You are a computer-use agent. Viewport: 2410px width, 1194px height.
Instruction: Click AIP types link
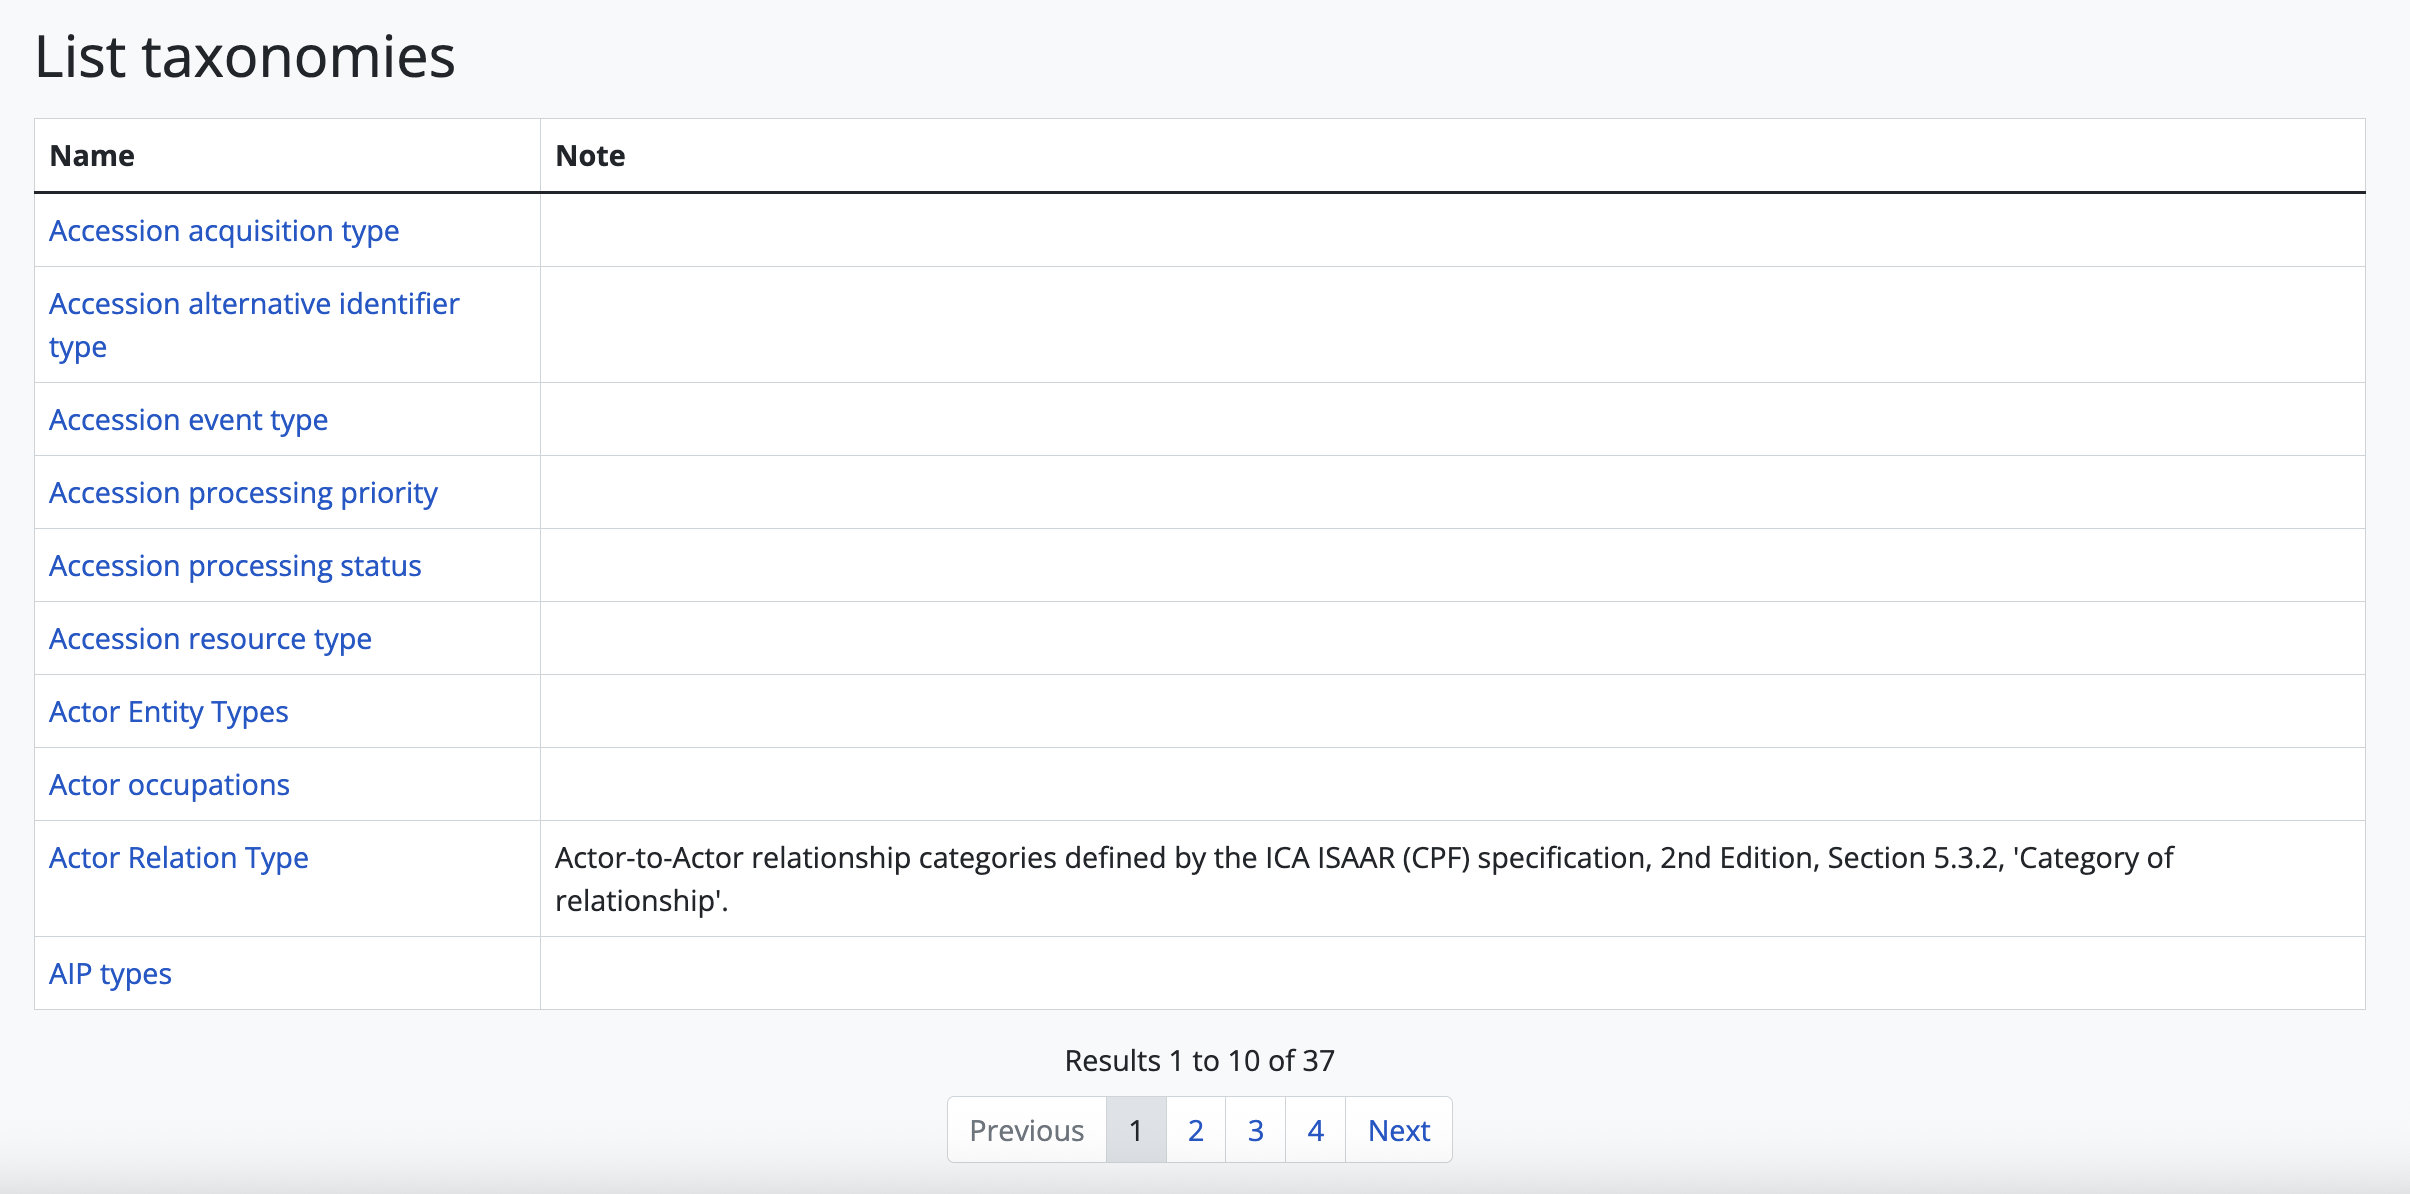coord(110,974)
